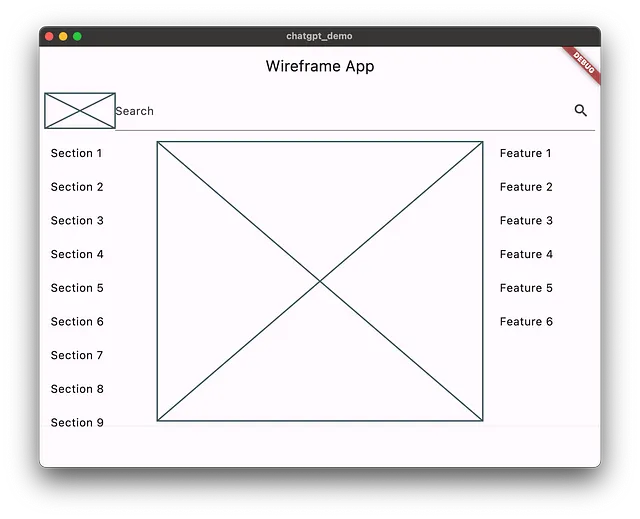Minimize the window using the yellow button

coord(63,36)
